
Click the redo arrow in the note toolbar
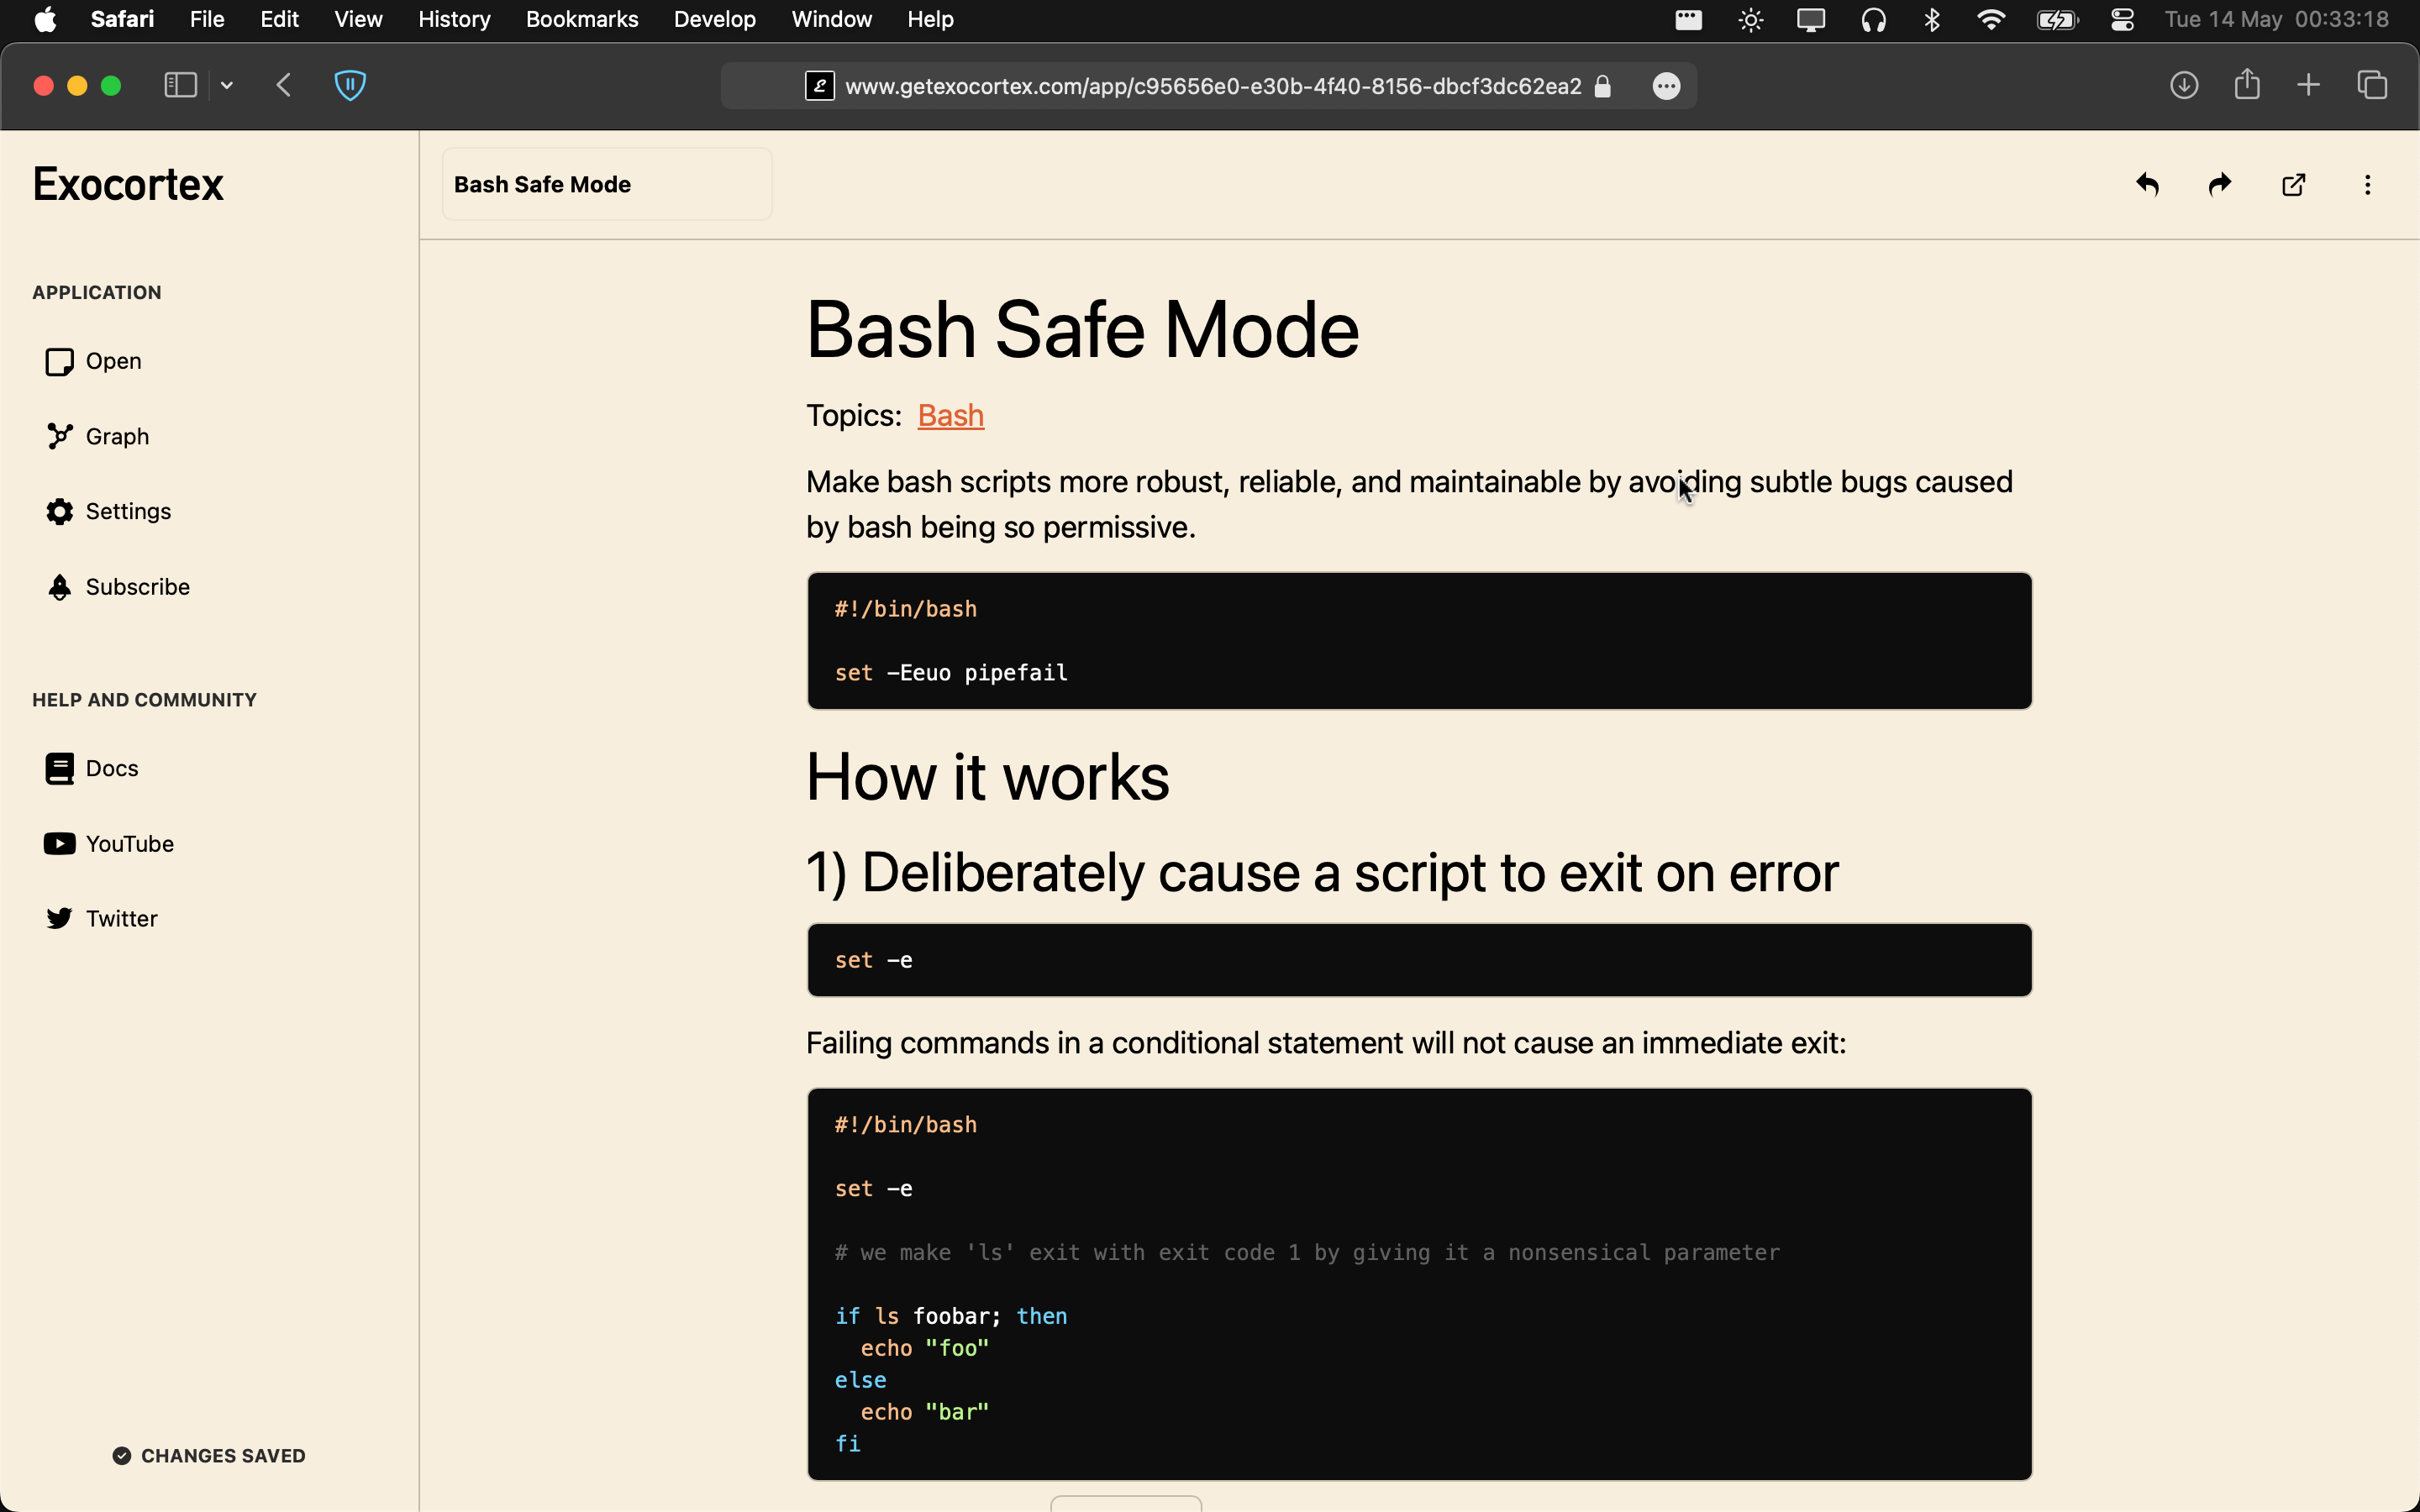click(2220, 185)
